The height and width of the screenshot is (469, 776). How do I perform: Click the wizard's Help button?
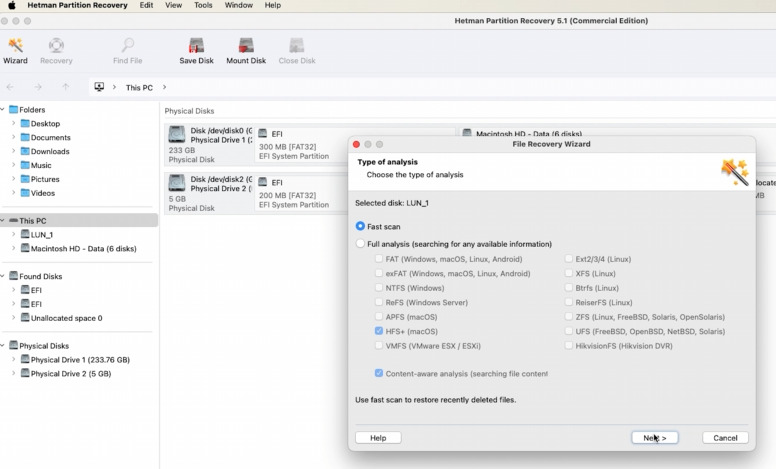(378, 438)
